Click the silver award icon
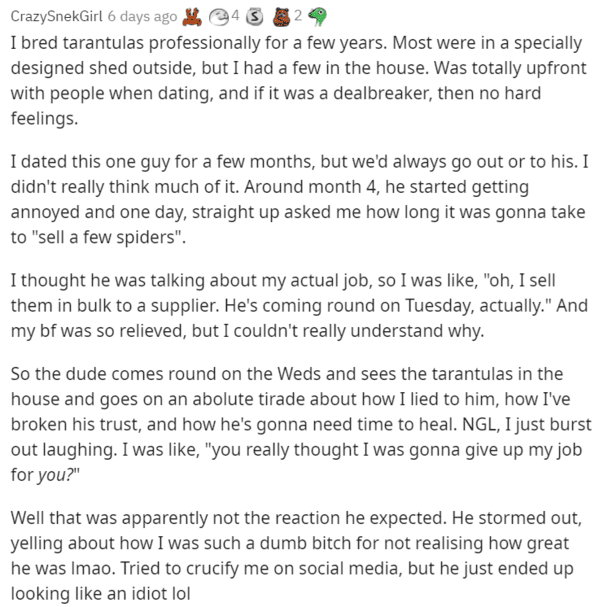The width and height of the screenshot is (599, 607). coord(254,17)
